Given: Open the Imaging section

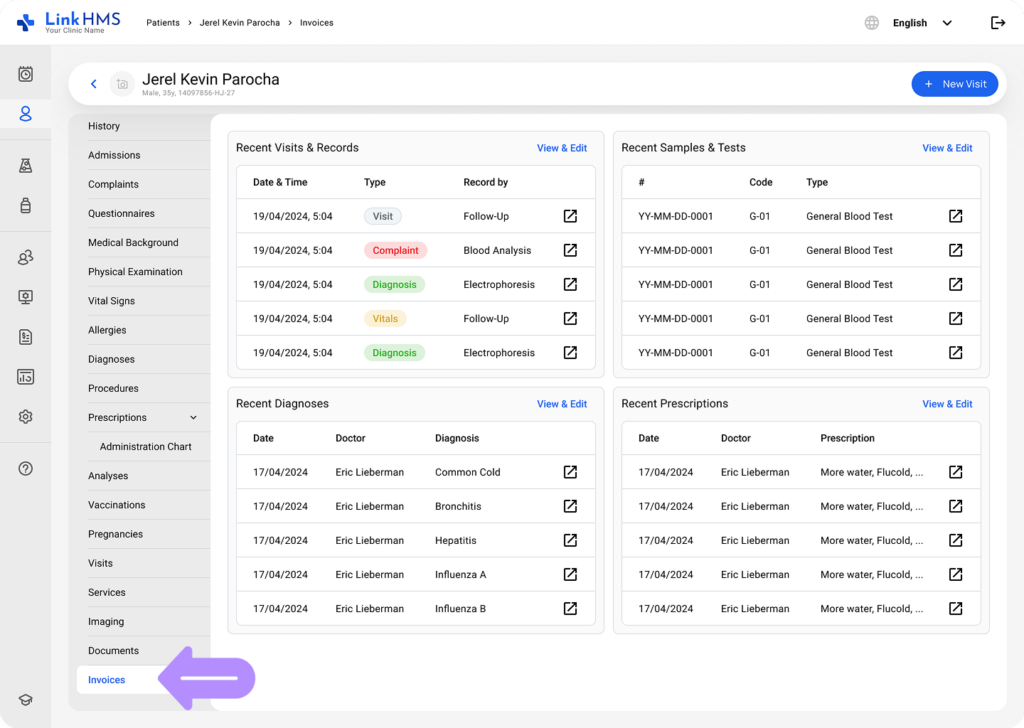Looking at the screenshot, I should point(106,622).
